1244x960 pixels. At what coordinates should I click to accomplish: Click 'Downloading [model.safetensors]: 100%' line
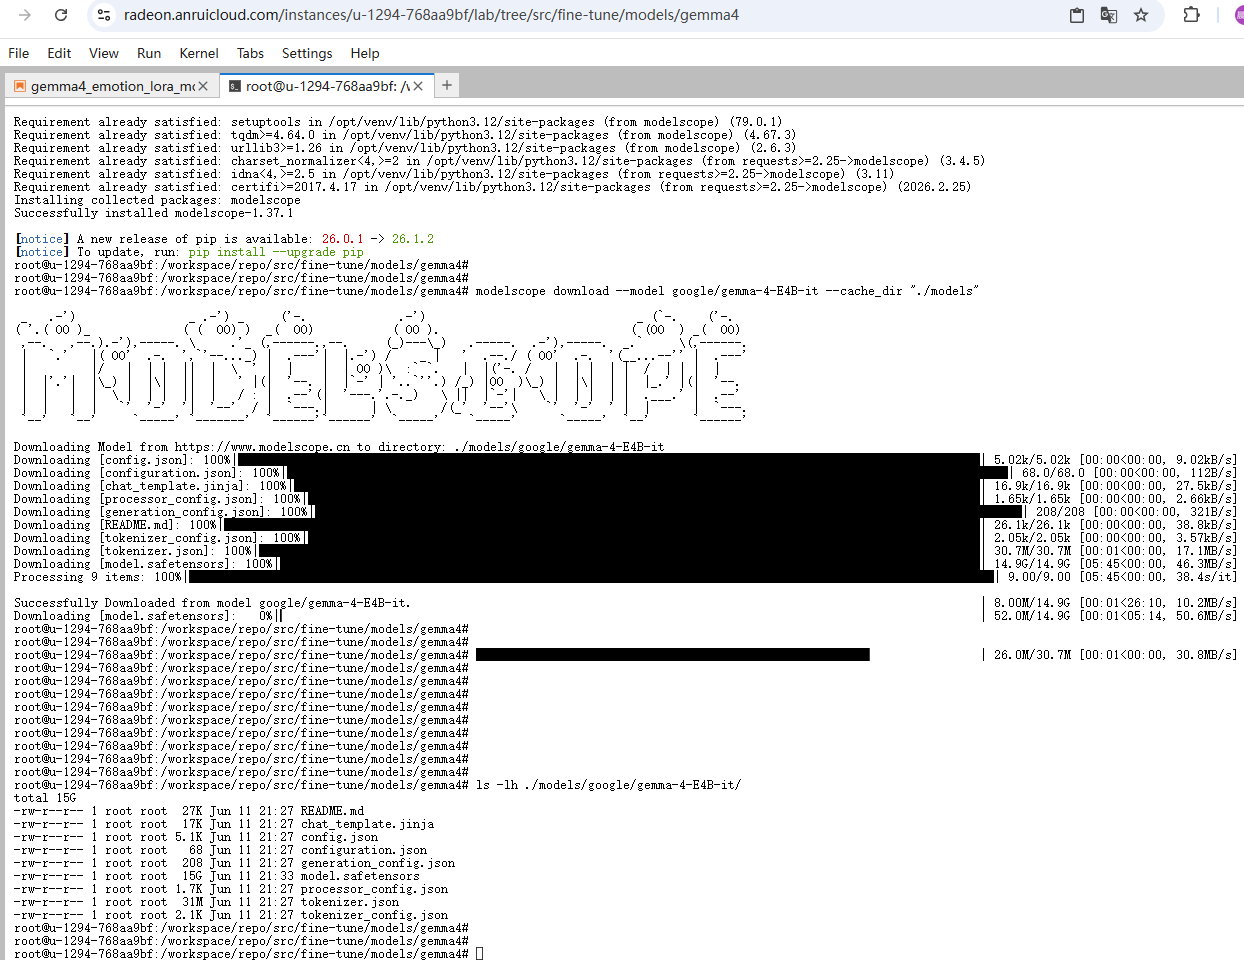625,564
